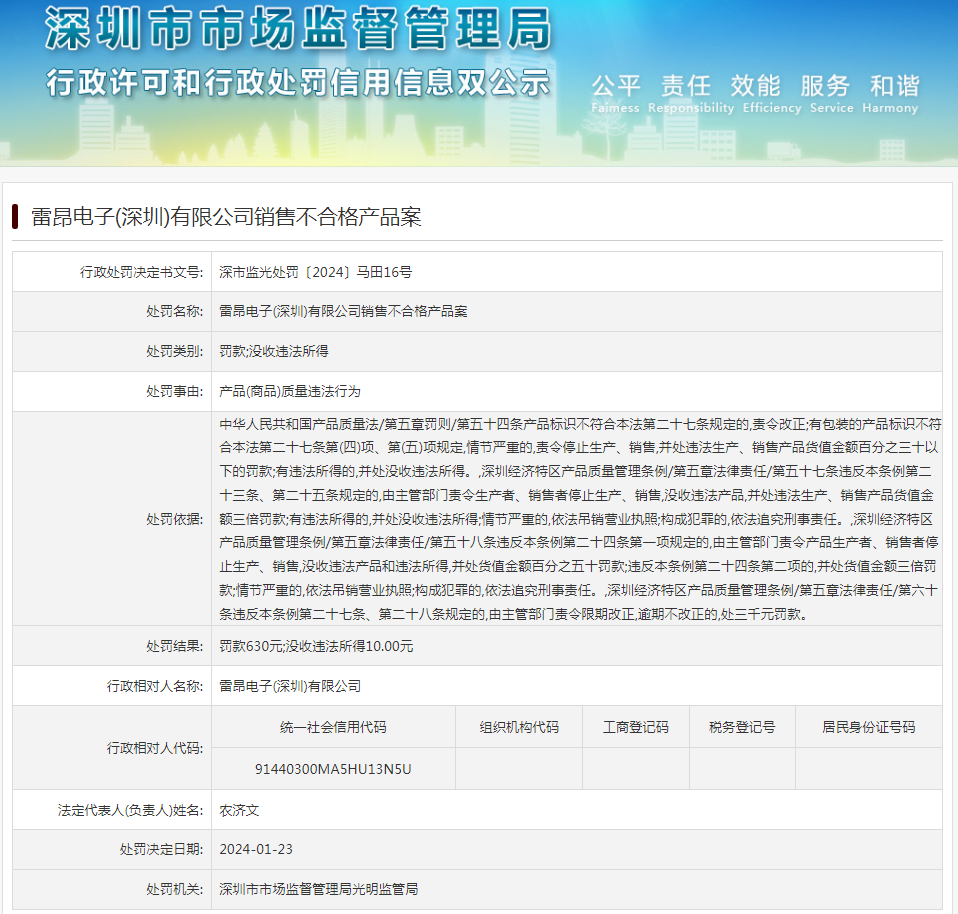Image resolution: width=958 pixels, height=914 pixels.
Task: Click the 统一社会信用代码 column header
Action: point(333,727)
